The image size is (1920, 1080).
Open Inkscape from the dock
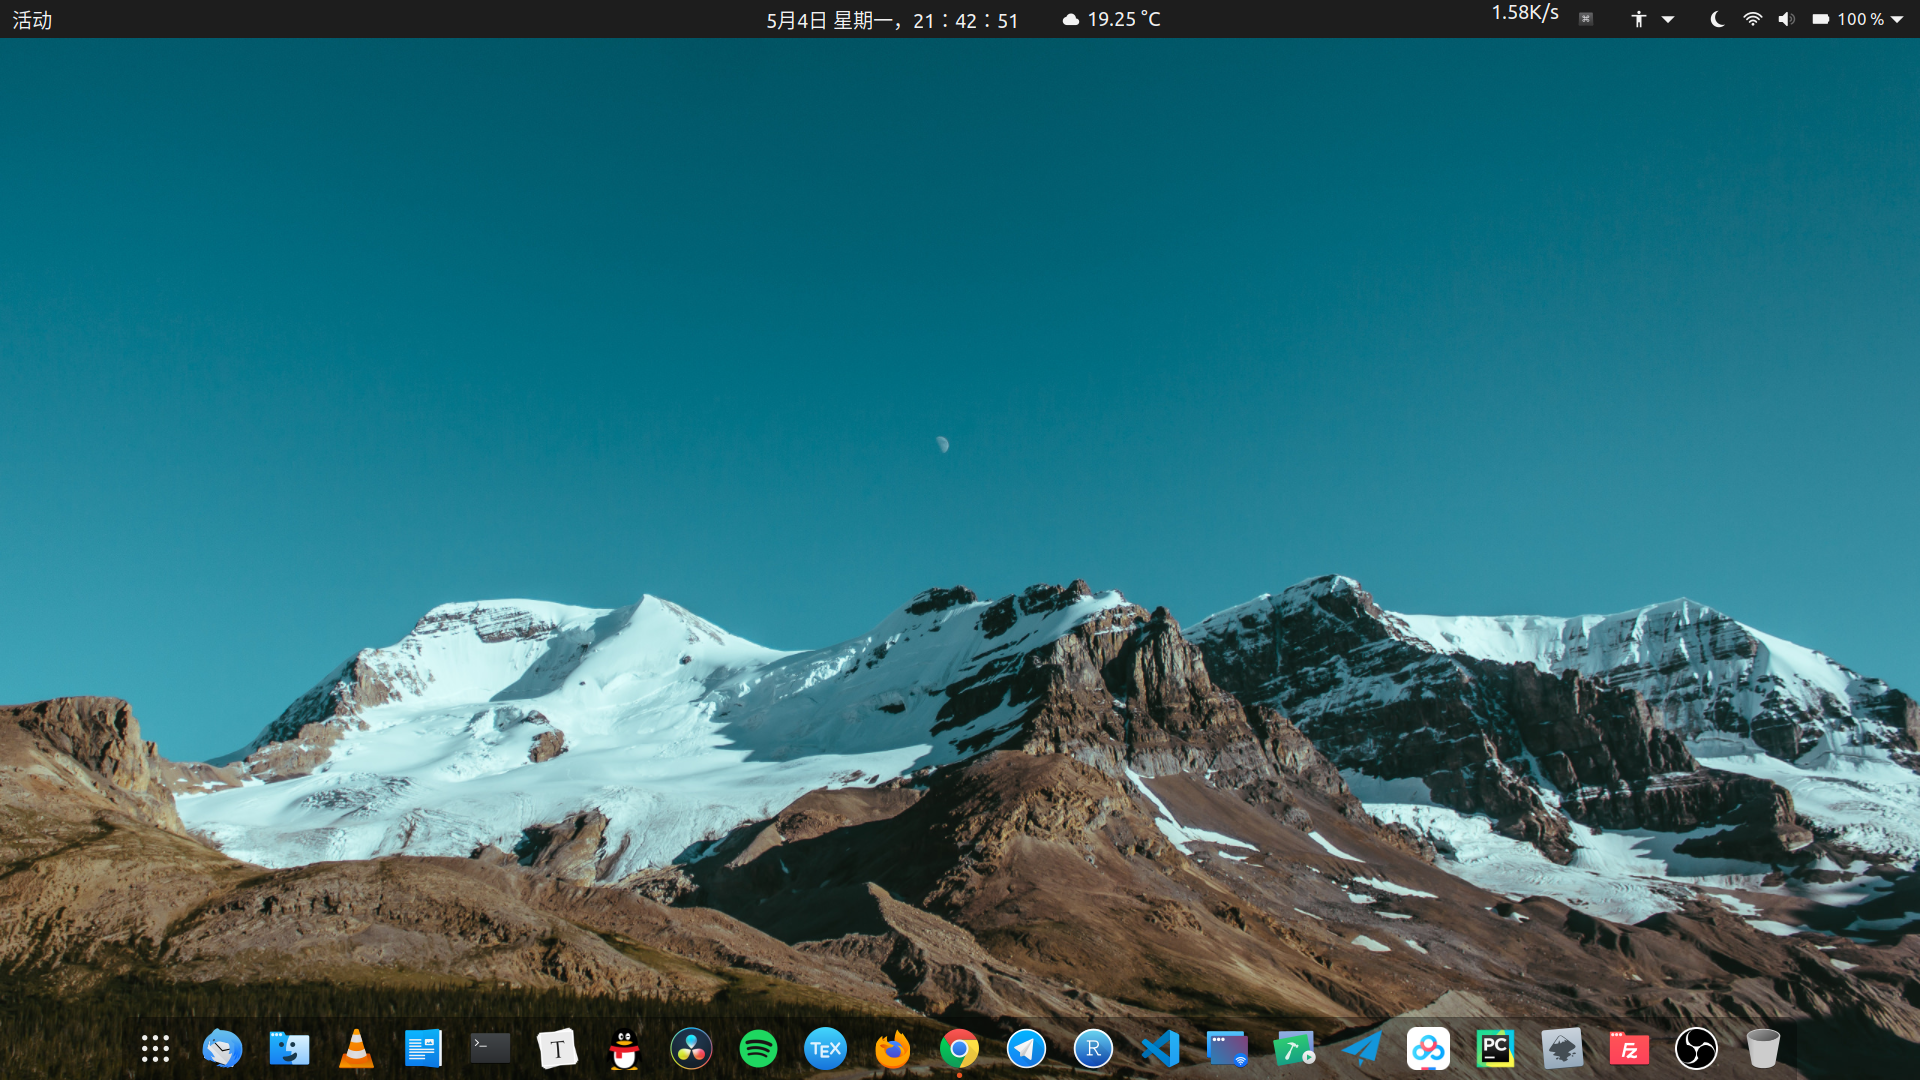(x=1562, y=1049)
